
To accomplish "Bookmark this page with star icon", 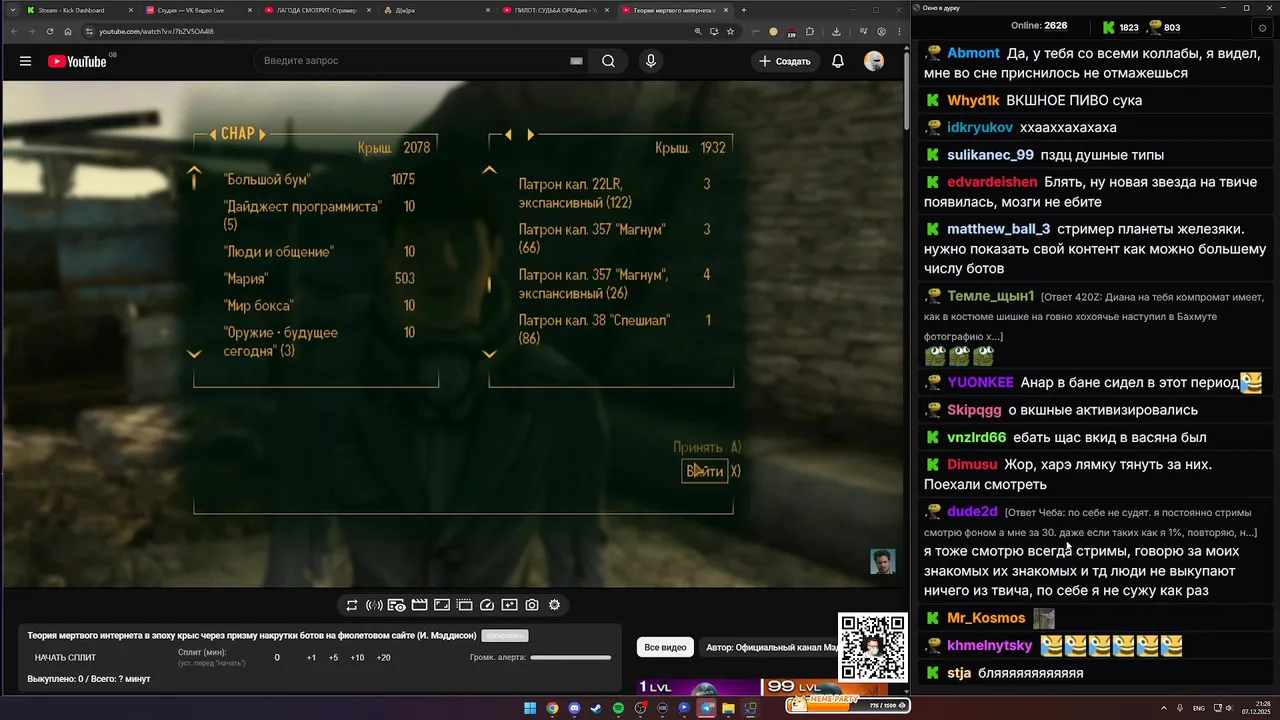I will [x=731, y=31].
